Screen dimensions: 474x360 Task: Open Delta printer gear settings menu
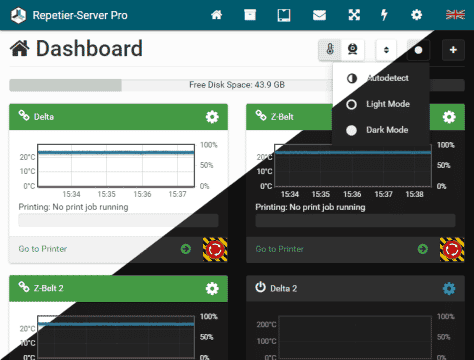212,117
